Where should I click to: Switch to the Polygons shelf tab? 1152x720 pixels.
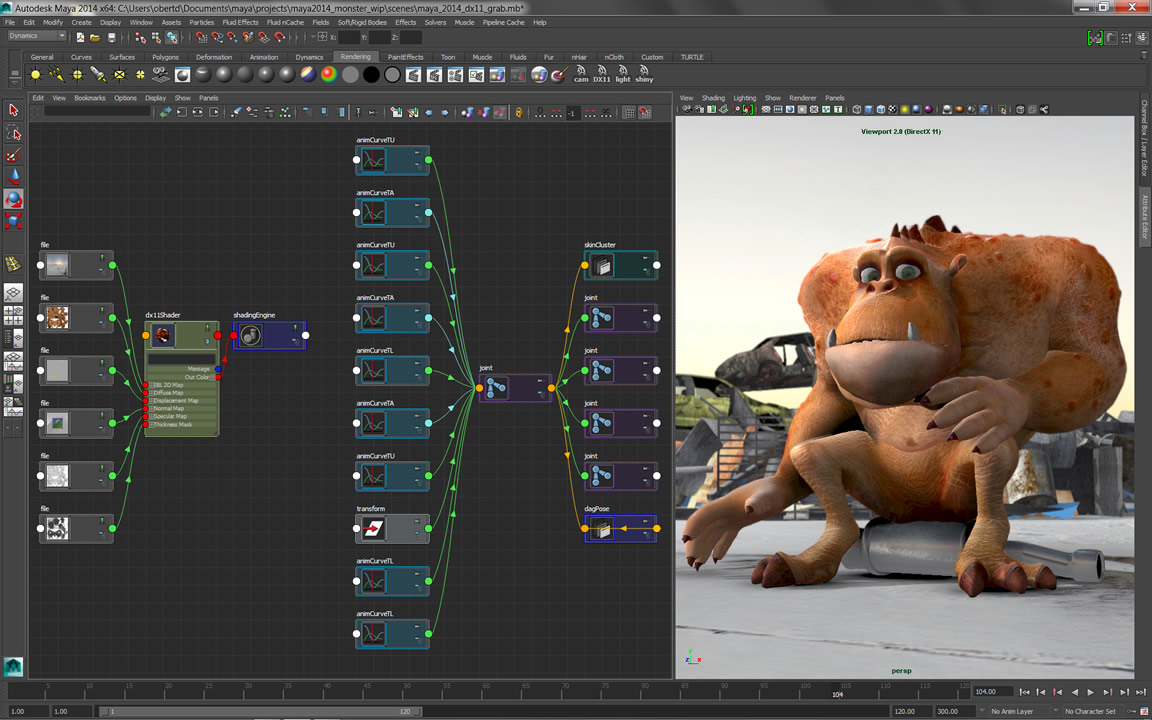tap(165, 57)
